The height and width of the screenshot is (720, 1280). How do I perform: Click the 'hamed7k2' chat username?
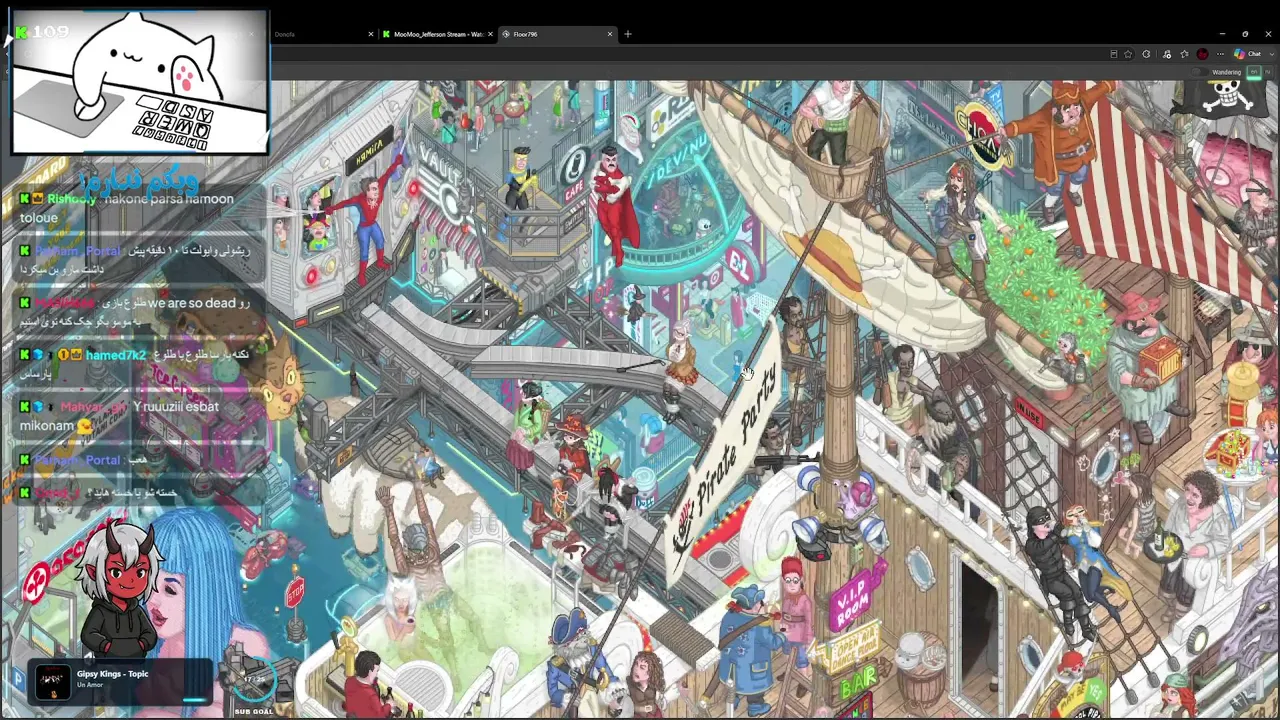pyautogui.click(x=116, y=354)
